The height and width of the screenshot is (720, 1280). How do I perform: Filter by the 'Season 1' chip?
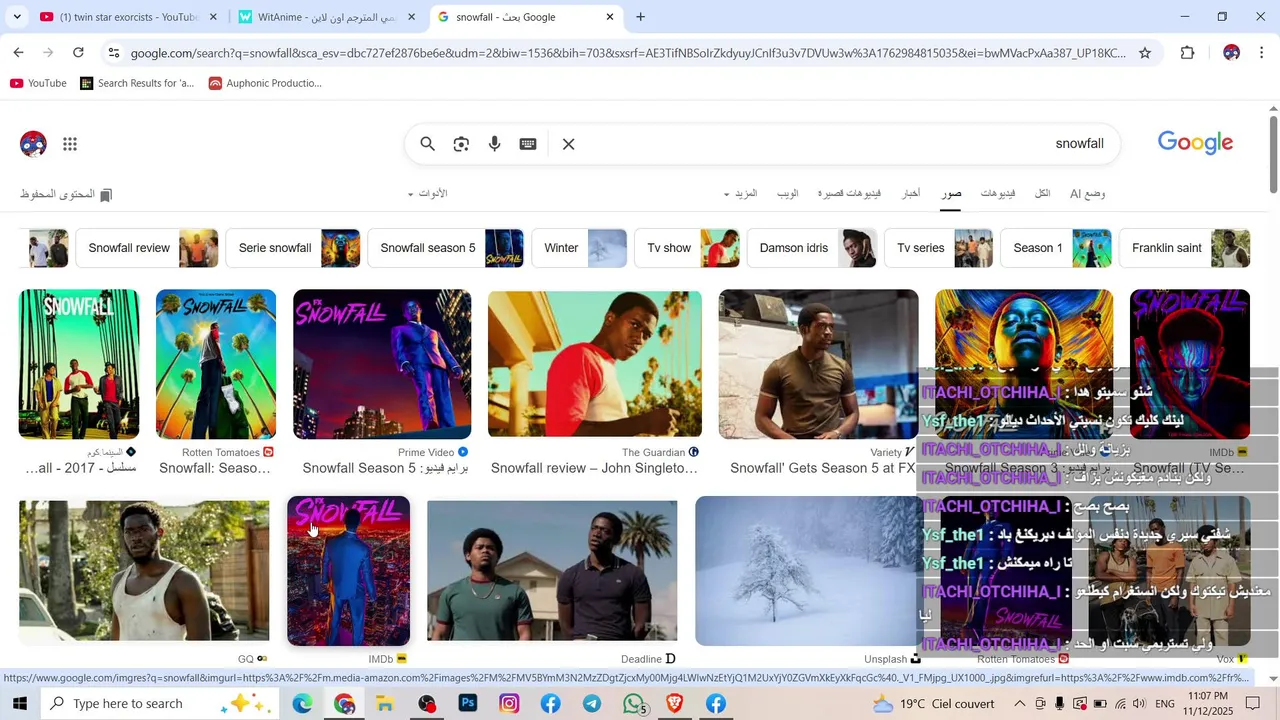click(x=1056, y=248)
